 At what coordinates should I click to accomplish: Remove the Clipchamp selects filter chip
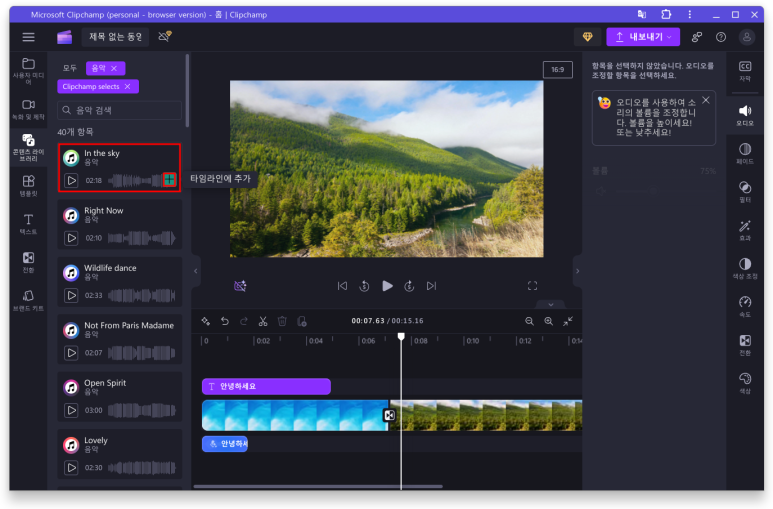(x=128, y=86)
